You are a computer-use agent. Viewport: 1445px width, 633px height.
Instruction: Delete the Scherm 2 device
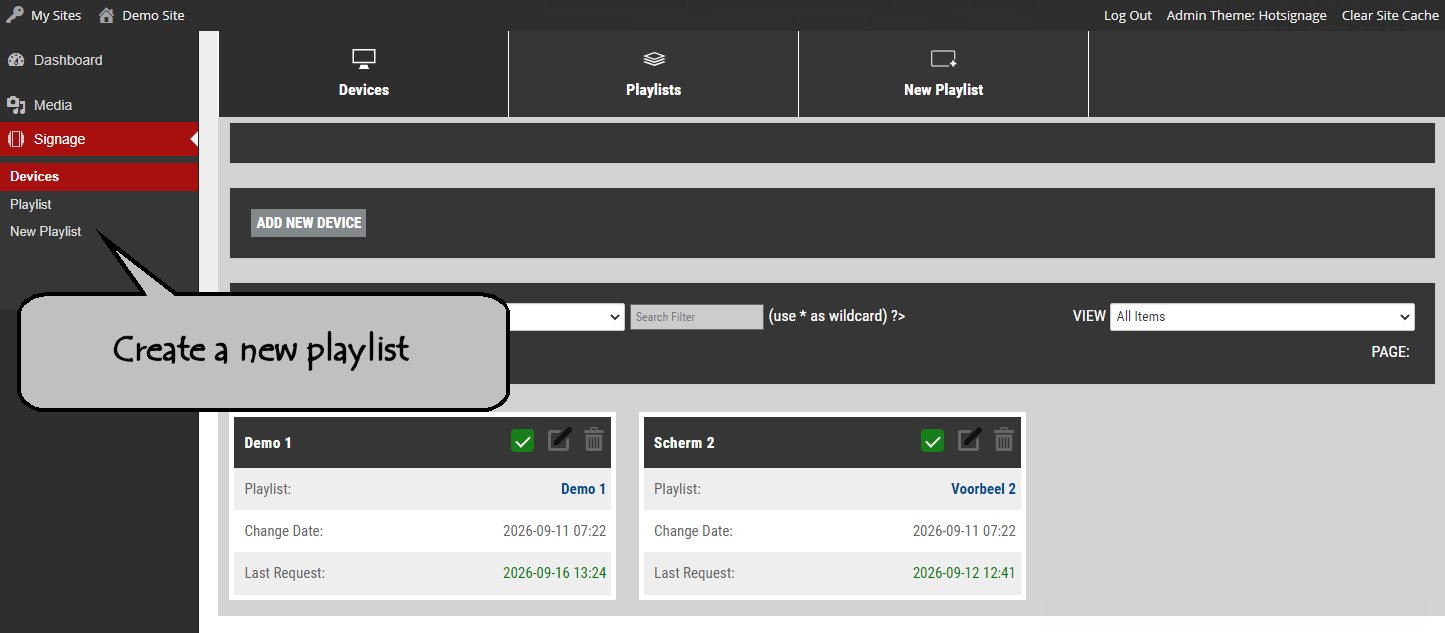1004,440
